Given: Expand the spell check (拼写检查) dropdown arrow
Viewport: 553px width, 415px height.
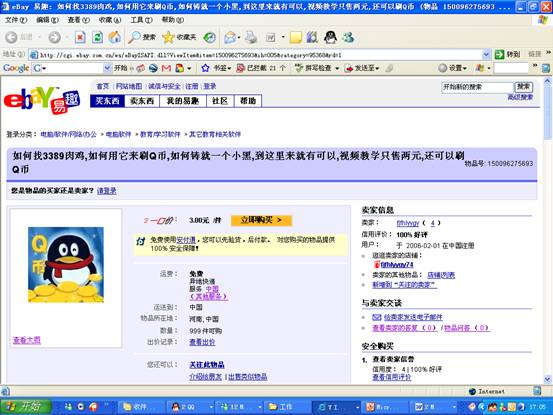Looking at the screenshot, I should coord(337,68).
